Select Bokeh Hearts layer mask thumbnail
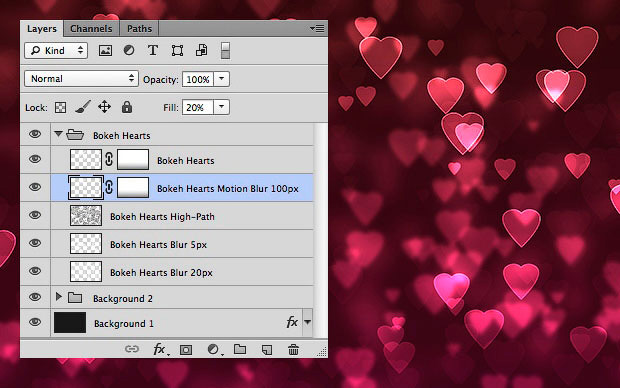620x388 pixels. pos(133,159)
